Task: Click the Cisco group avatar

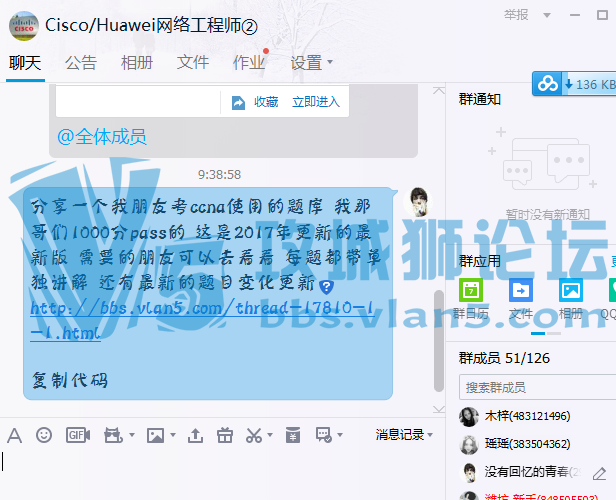Action: 24,26
